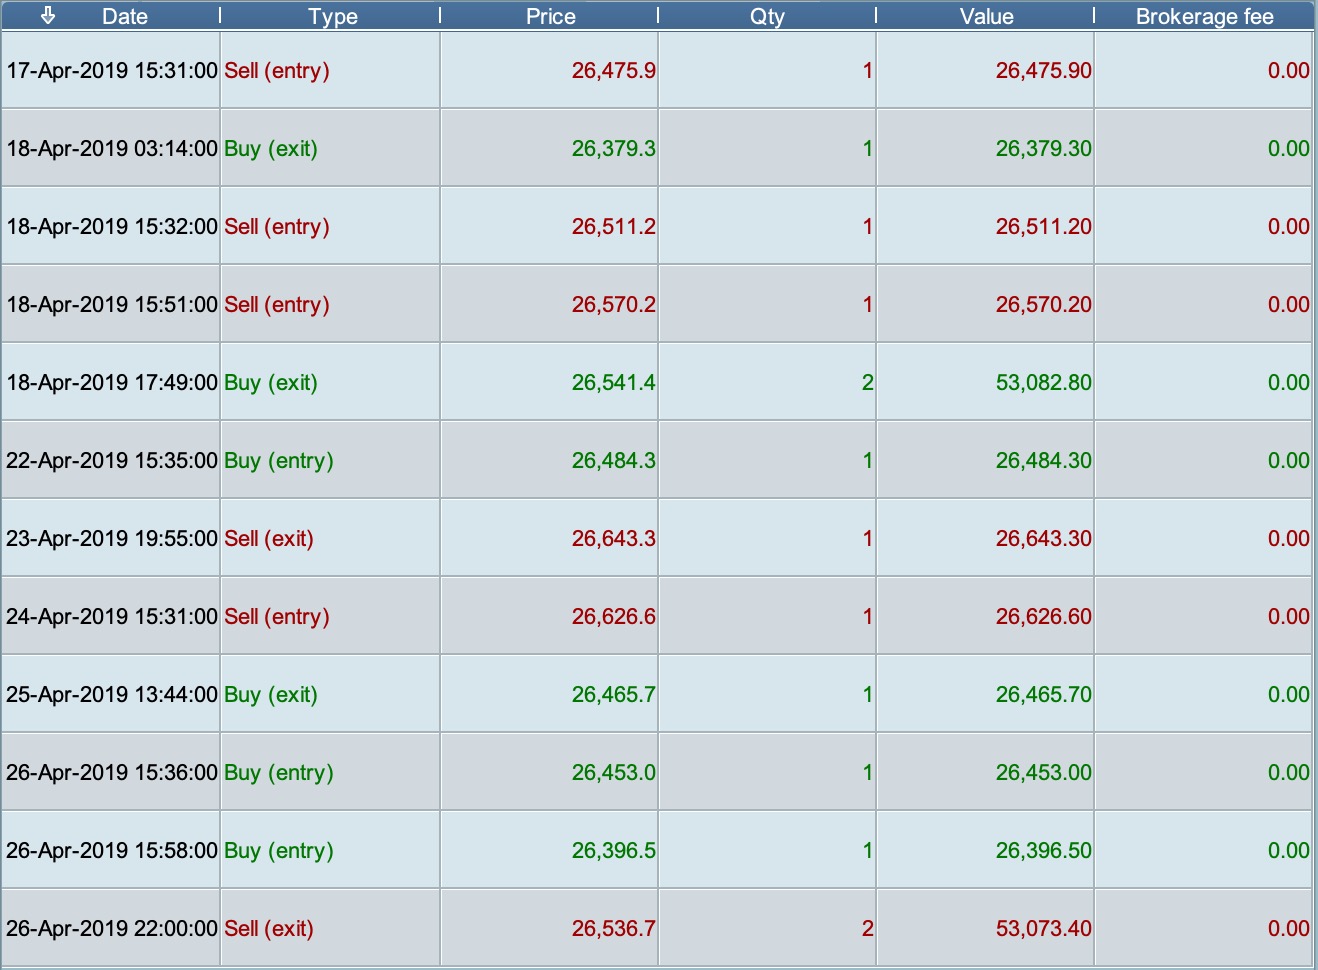Click the value cell 26,453.00
This screenshot has height=970, width=1318.
pyautogui.click(x=1043, y=773)
